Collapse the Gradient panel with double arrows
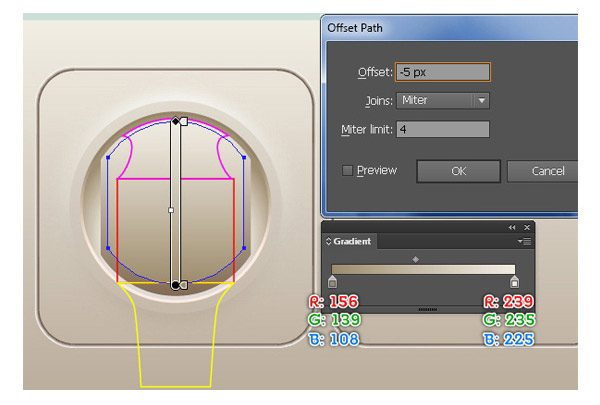 point(512,227)
